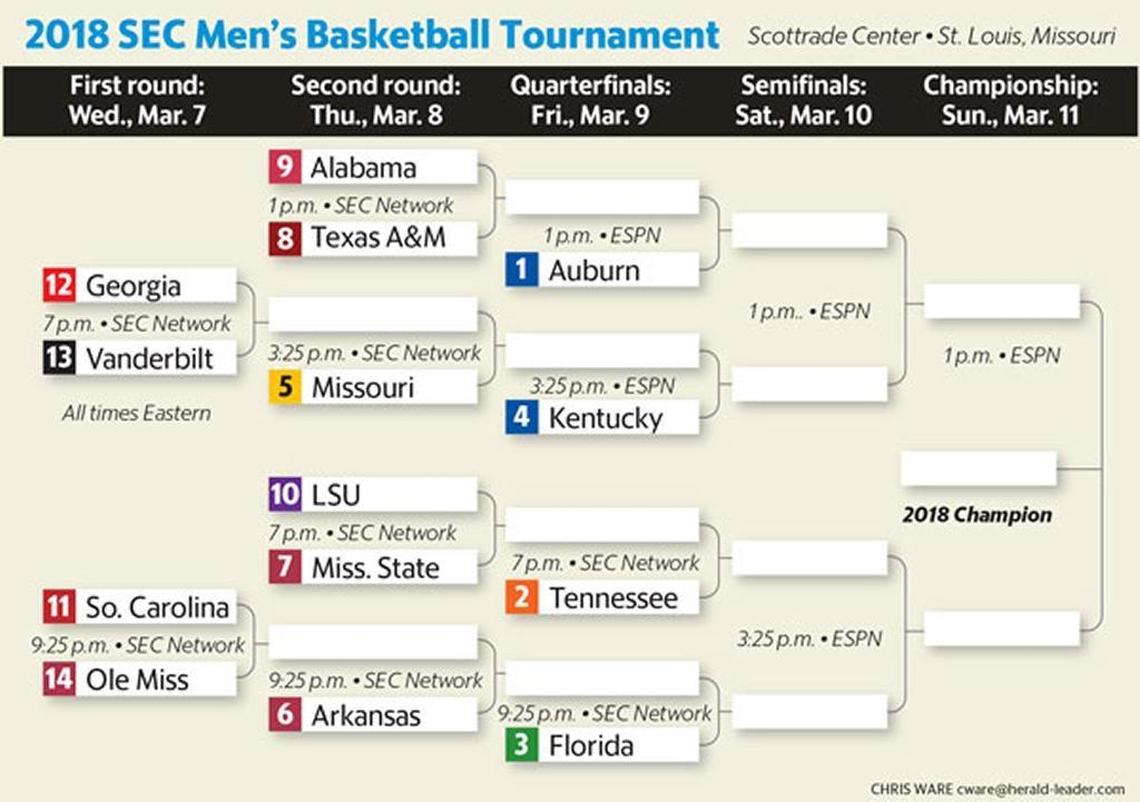Click the empty slot above Auburn

(602, 197)
